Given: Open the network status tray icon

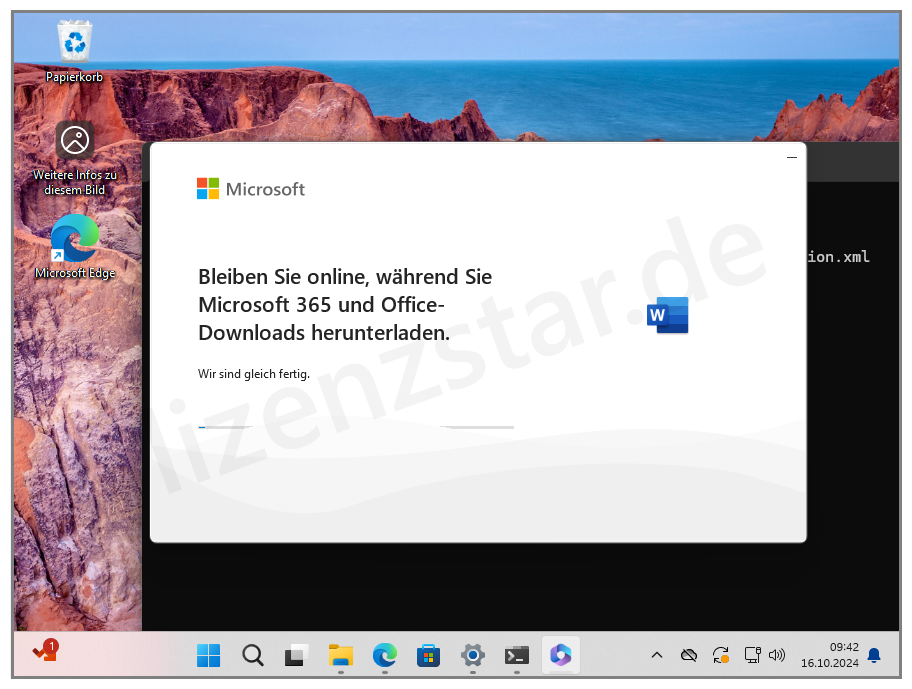Looking at the screenshot, I should (x=752, y=655).
